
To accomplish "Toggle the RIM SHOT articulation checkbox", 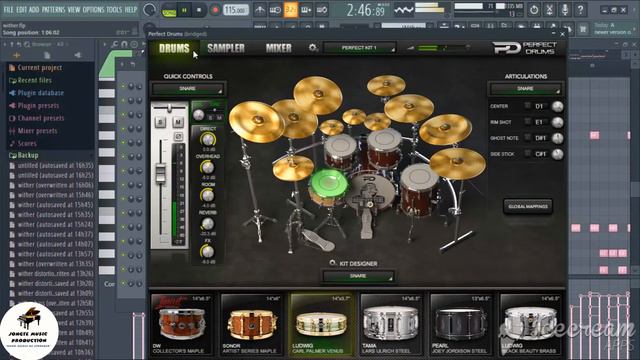I will pyautogui.click(x=527, y=122).
